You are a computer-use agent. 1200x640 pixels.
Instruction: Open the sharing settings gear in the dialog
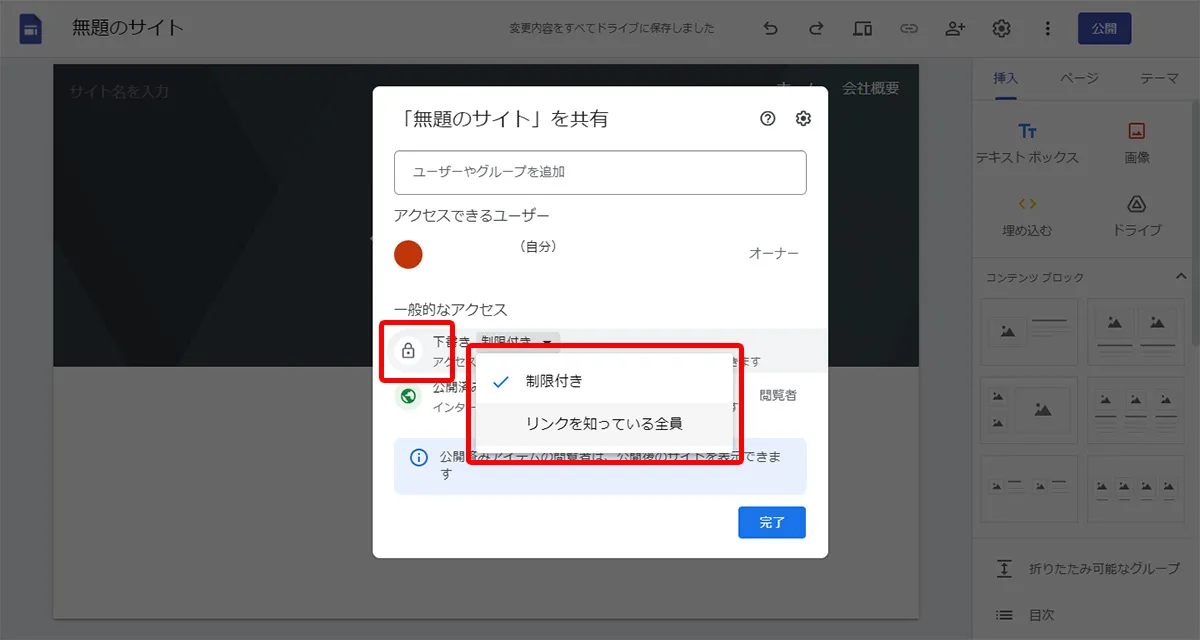coord(802,118)
